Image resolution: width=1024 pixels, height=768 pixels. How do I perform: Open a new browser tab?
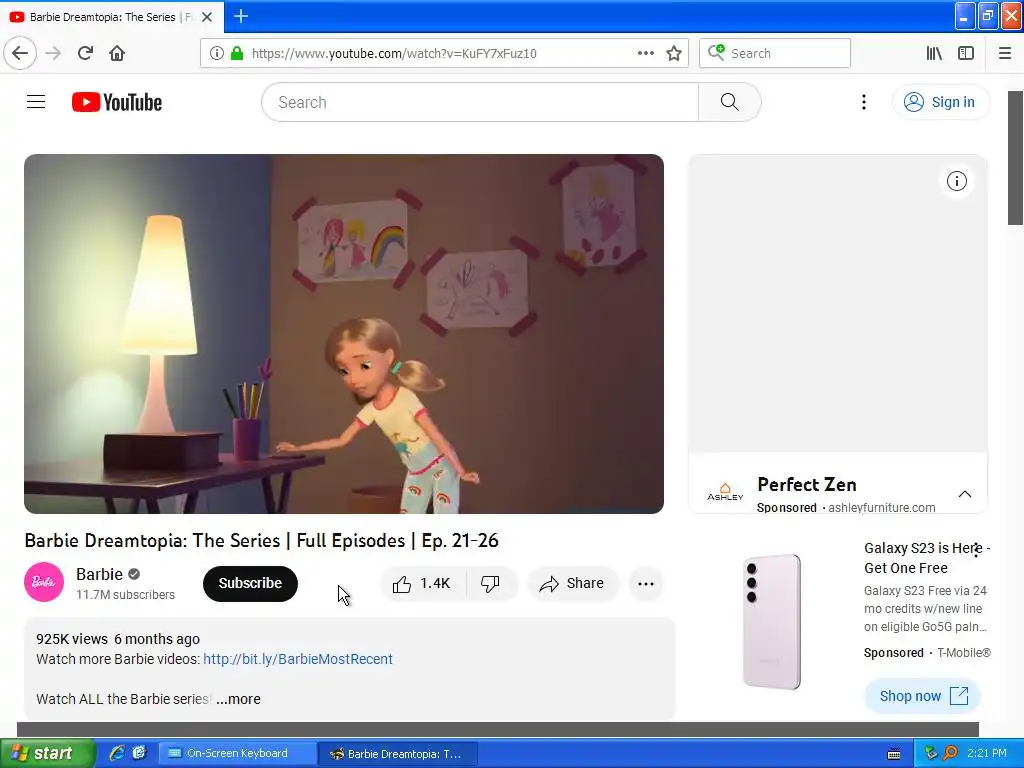click(x=241, y=16)
